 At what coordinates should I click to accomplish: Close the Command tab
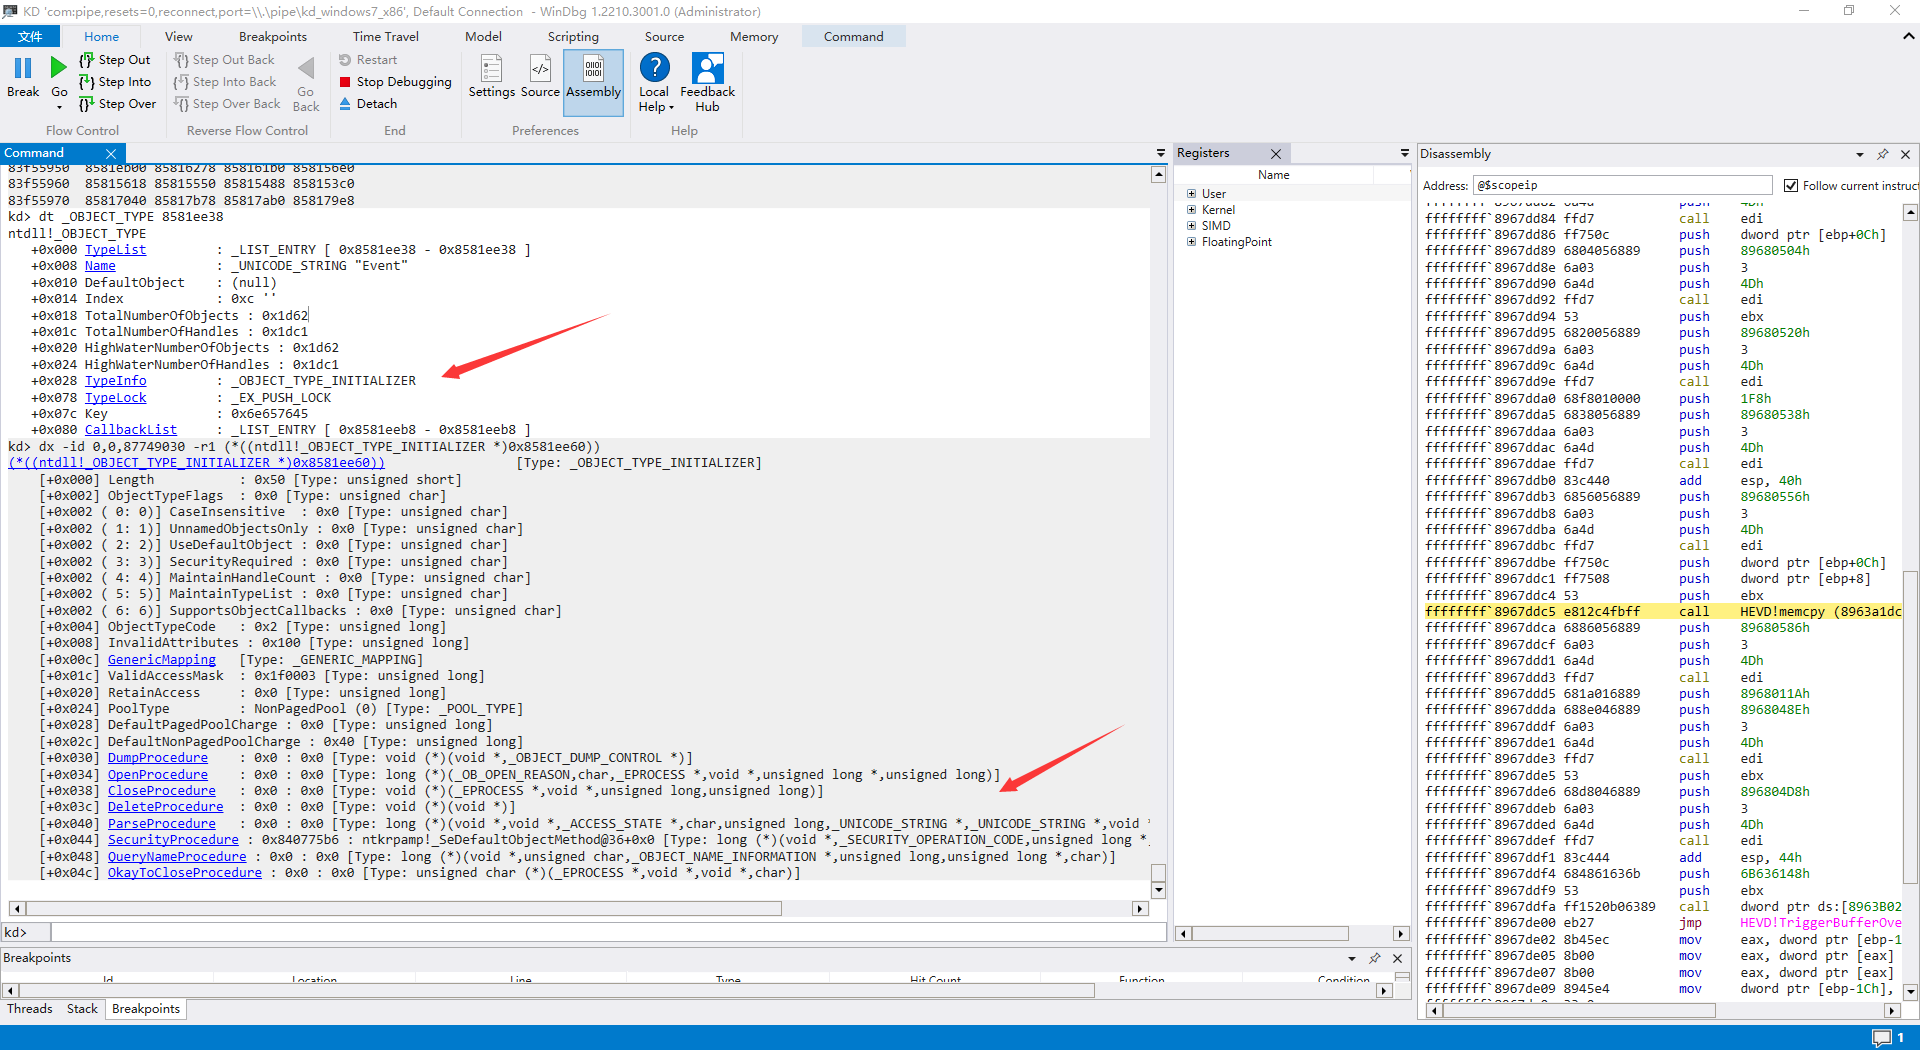pos(111,154)
